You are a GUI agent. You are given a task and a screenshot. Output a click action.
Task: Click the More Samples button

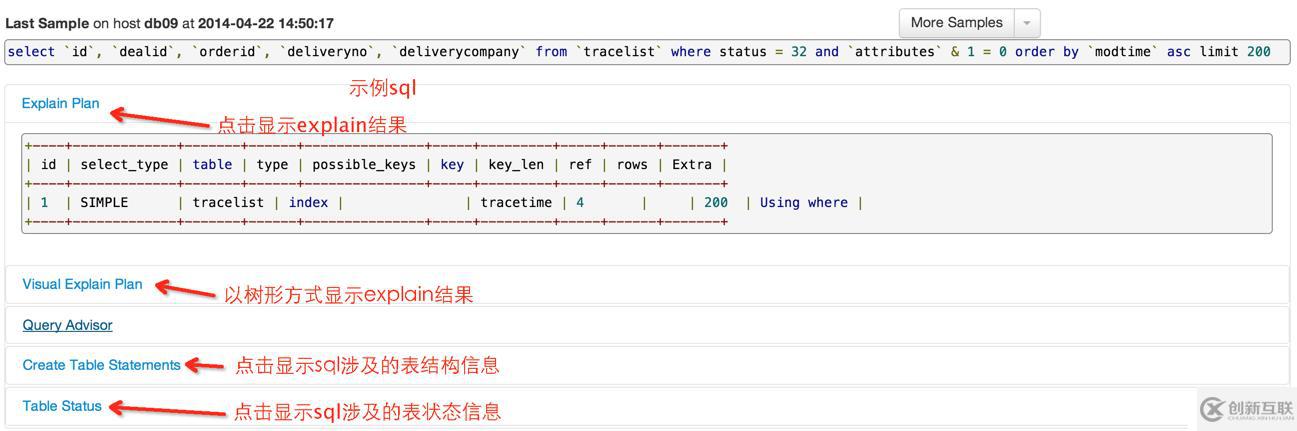point(956,23)
